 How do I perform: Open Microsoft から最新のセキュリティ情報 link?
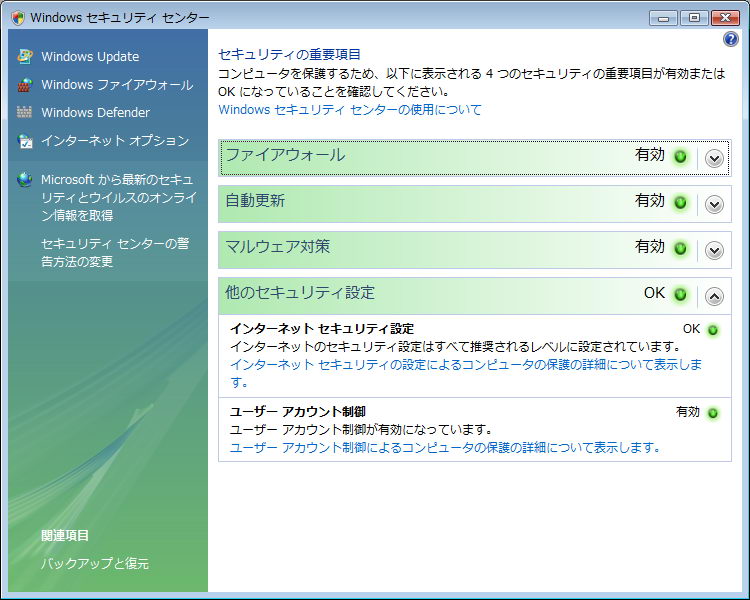coord(119,198)
